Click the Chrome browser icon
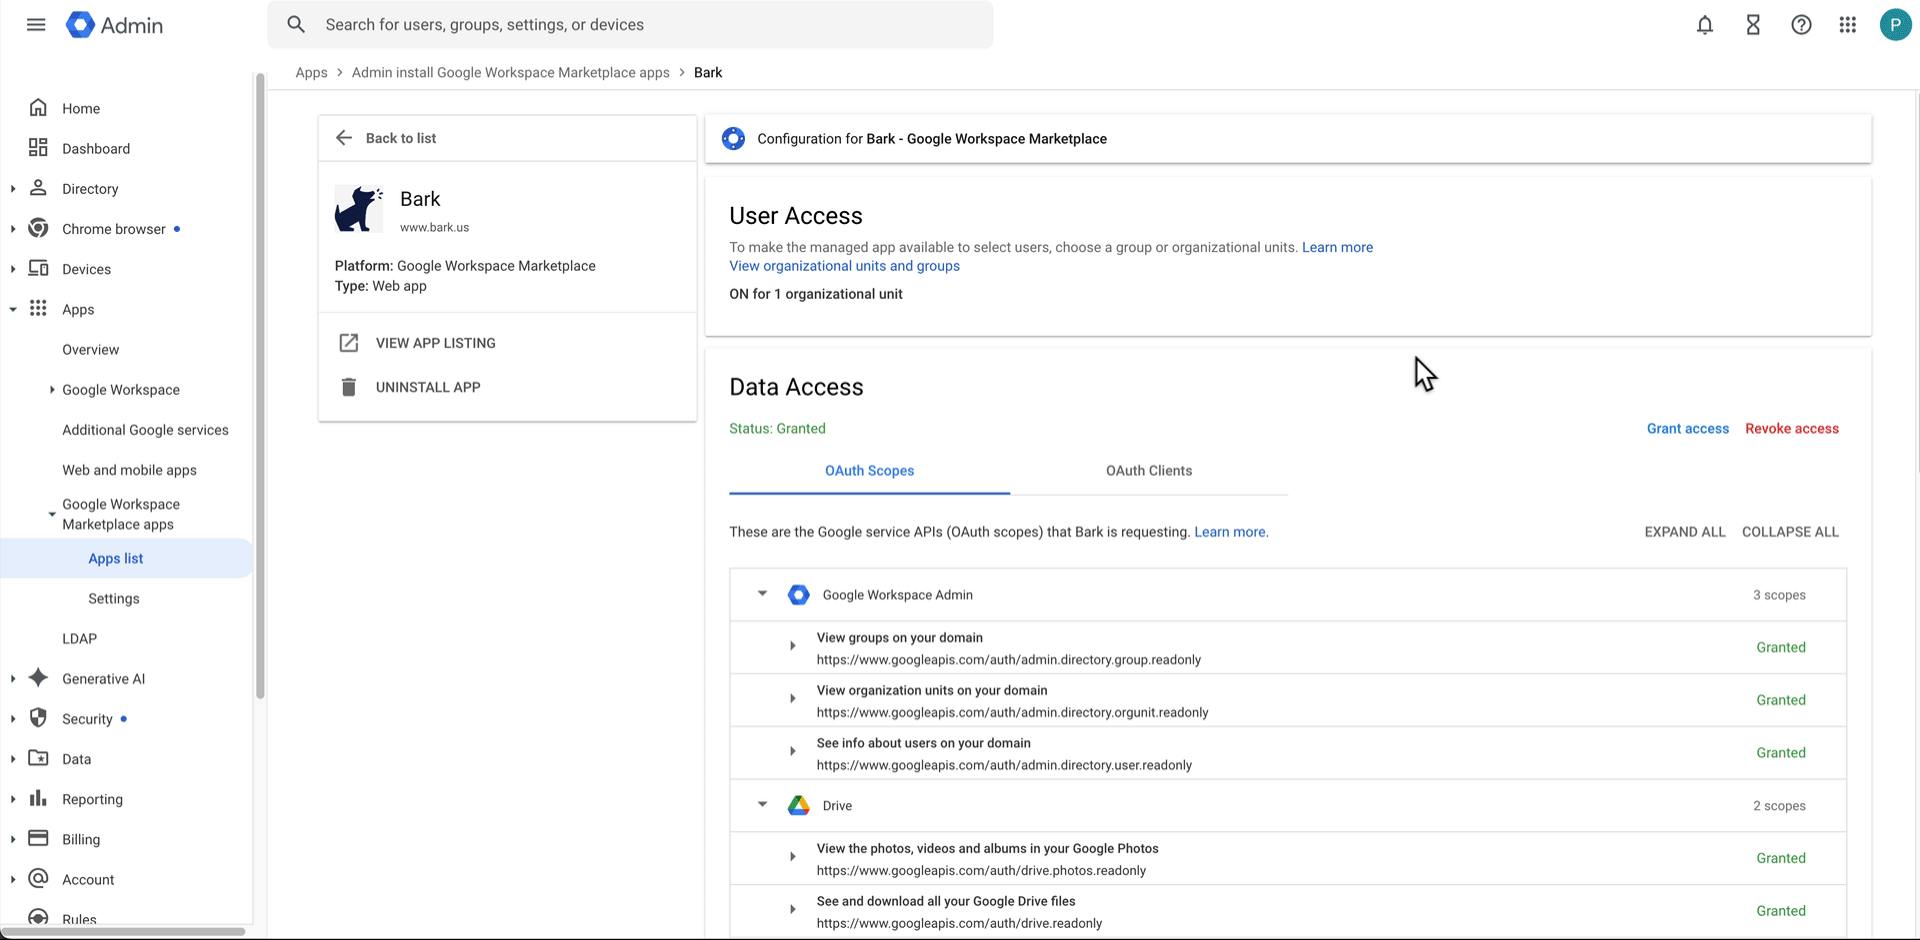Image resolution: width=1920 pixels, height=940 pixels. tap(38, 228)
